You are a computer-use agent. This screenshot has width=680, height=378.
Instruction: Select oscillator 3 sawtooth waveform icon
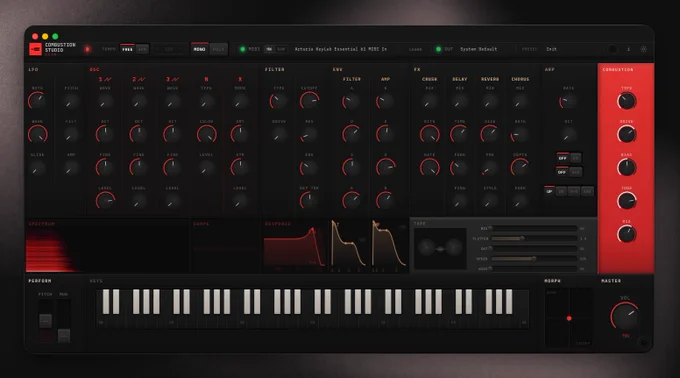[x=175, y=79]
